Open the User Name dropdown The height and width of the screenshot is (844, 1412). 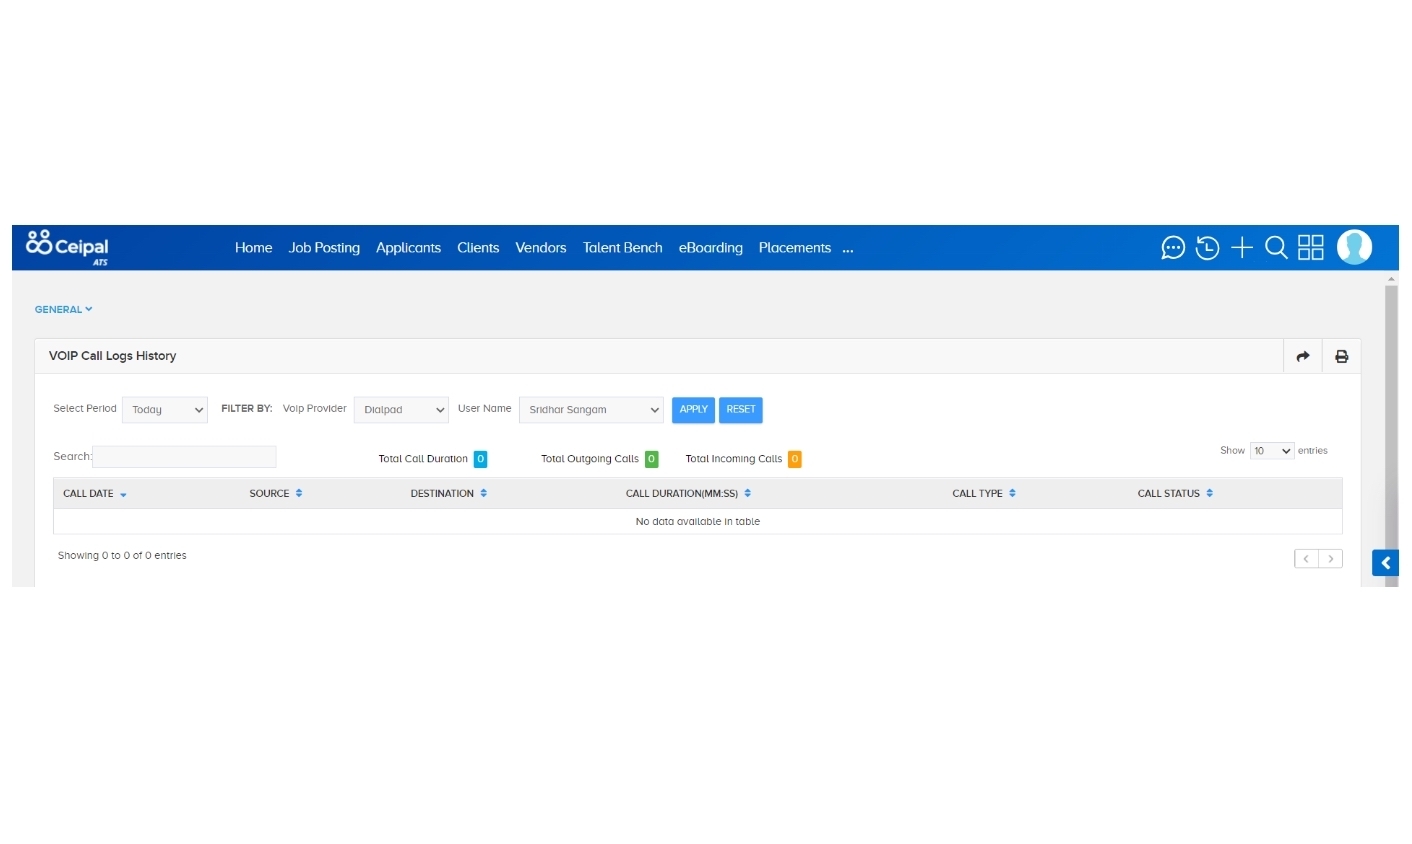pyautogui.click(x=591, y=410)
